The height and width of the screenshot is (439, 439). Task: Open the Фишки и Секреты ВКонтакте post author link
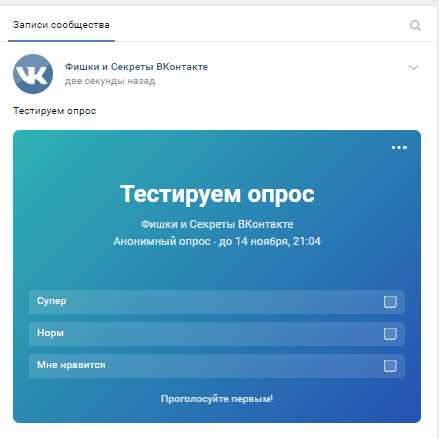tap(136, 67)
